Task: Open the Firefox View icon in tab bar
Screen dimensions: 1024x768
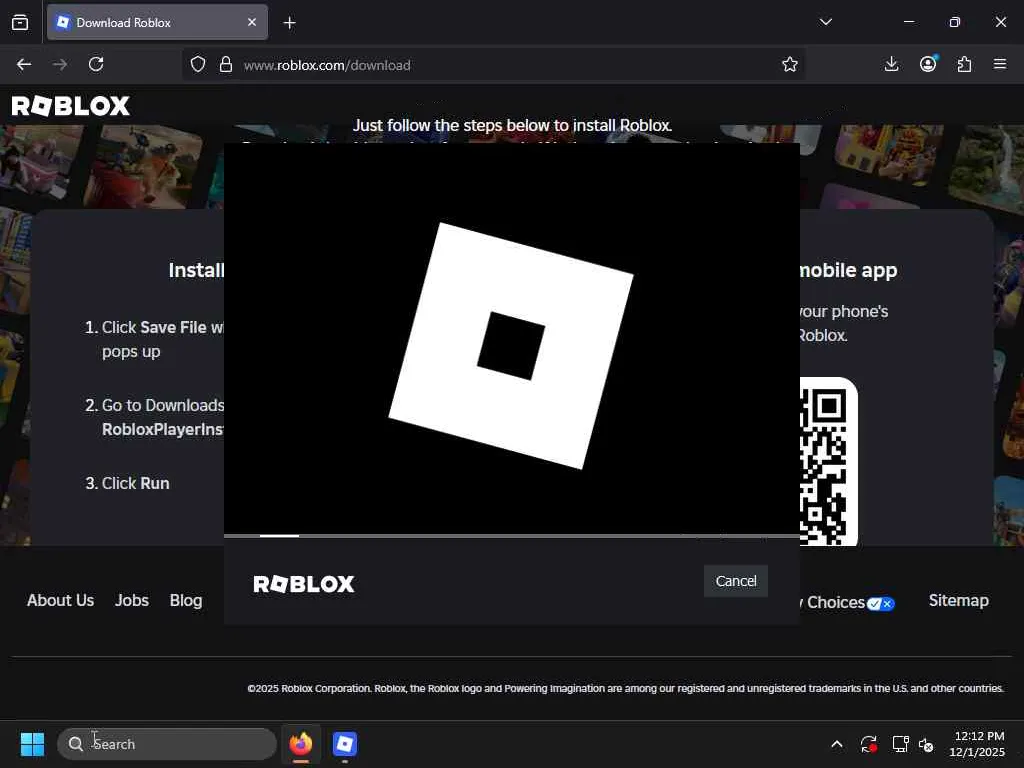Action: point(20,22)
